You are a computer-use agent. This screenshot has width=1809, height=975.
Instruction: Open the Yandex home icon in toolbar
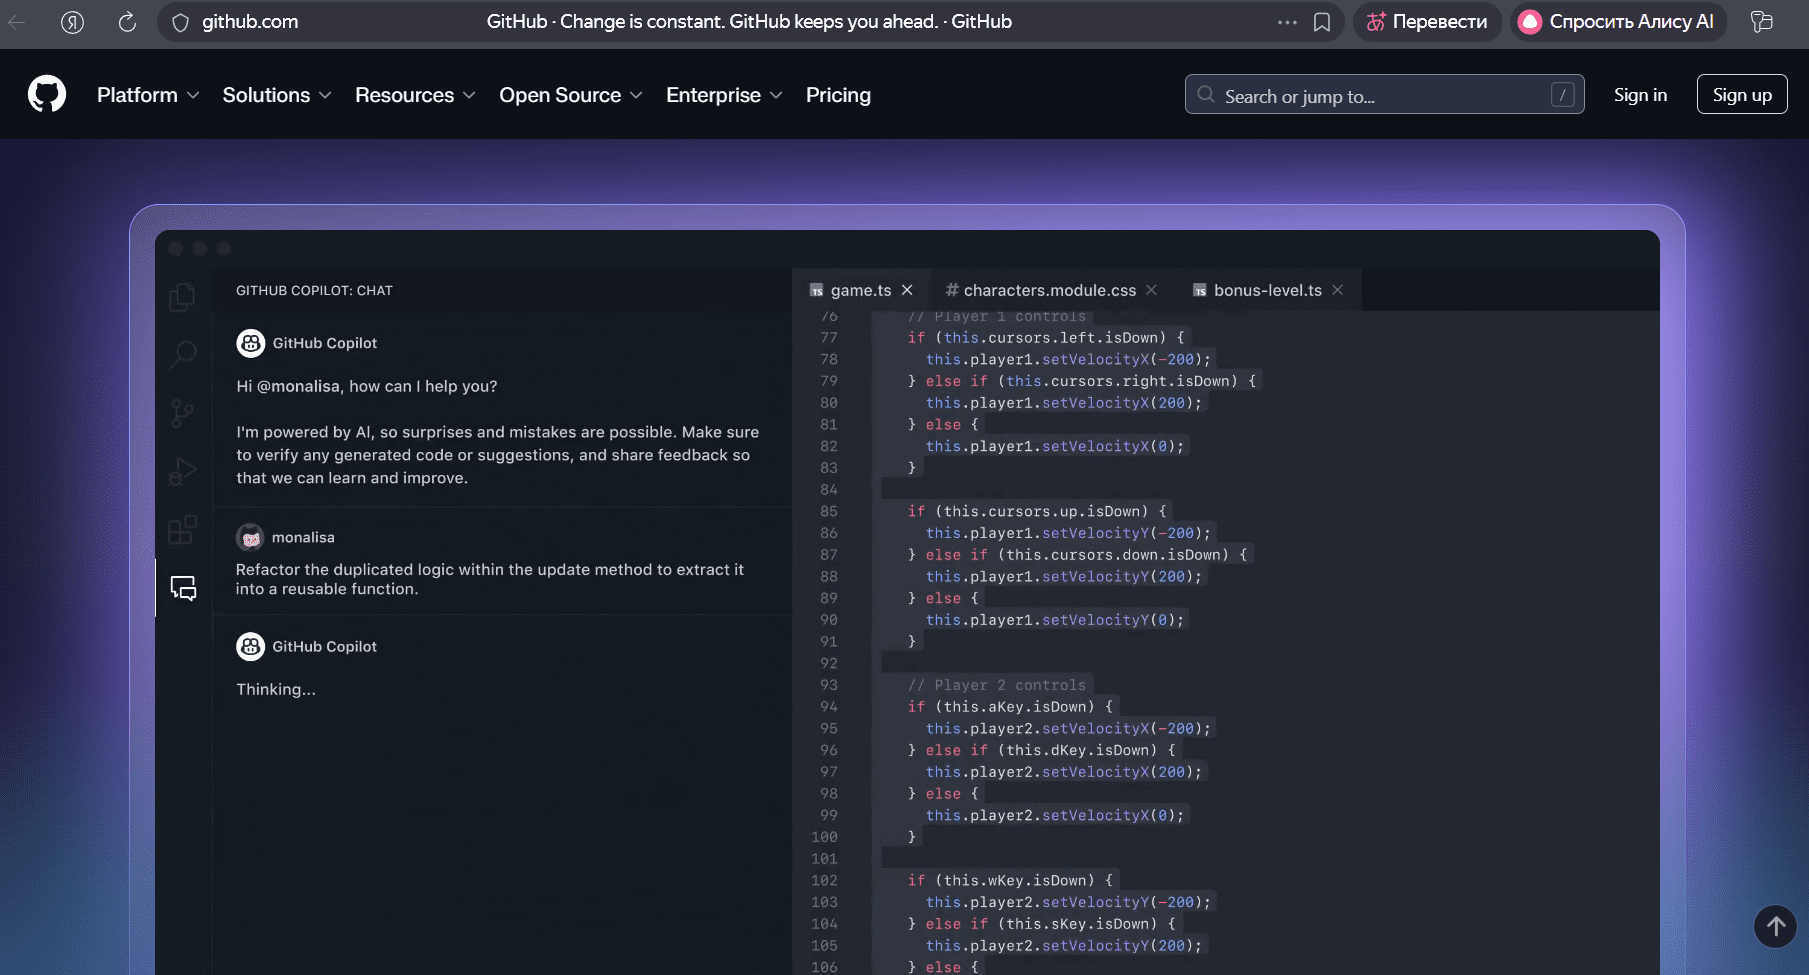(x=72, y=22)
